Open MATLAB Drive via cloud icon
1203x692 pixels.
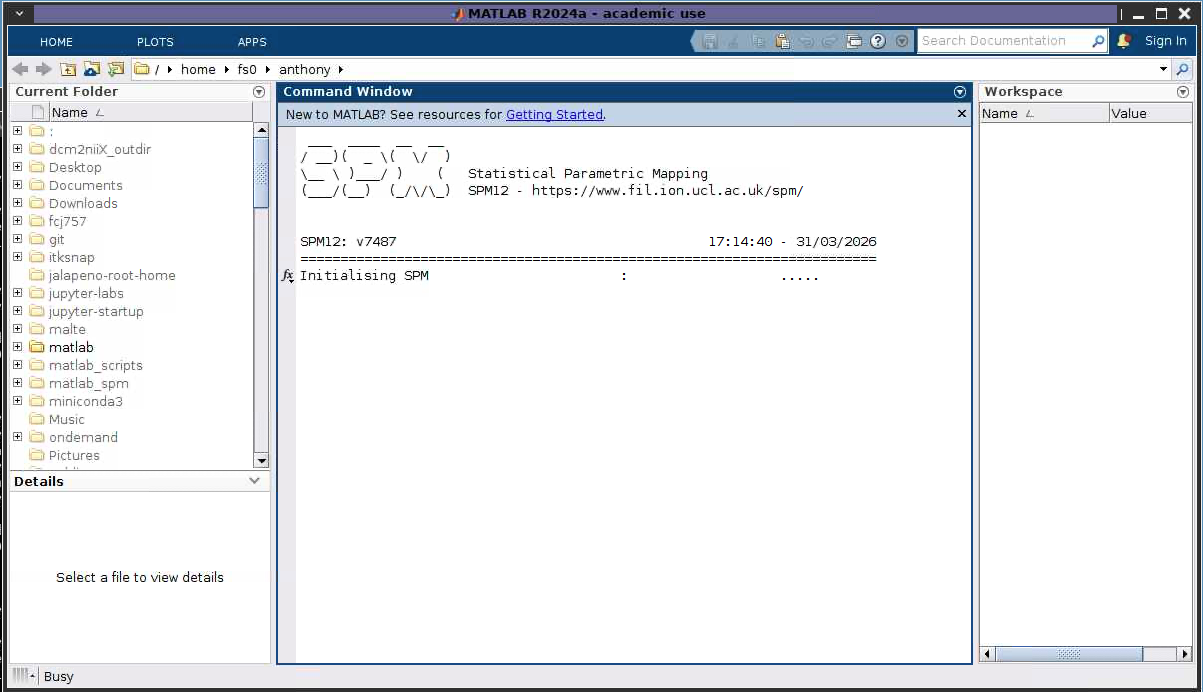[92, 69]
